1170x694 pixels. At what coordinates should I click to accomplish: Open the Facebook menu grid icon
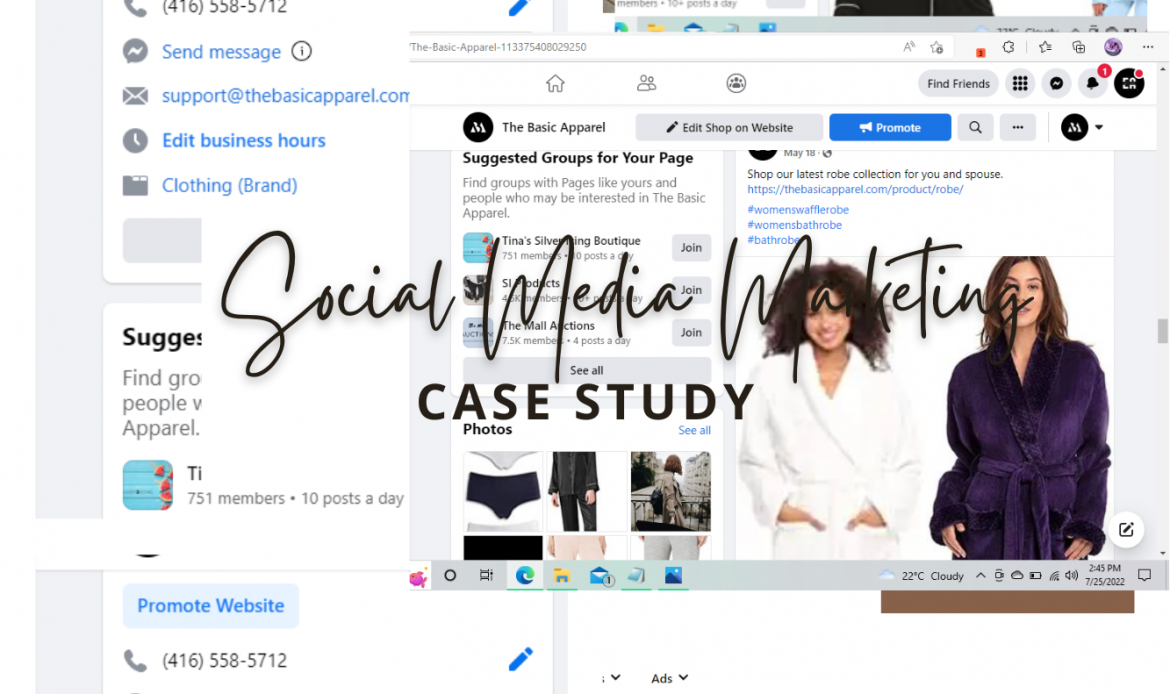click(1020, 84)
